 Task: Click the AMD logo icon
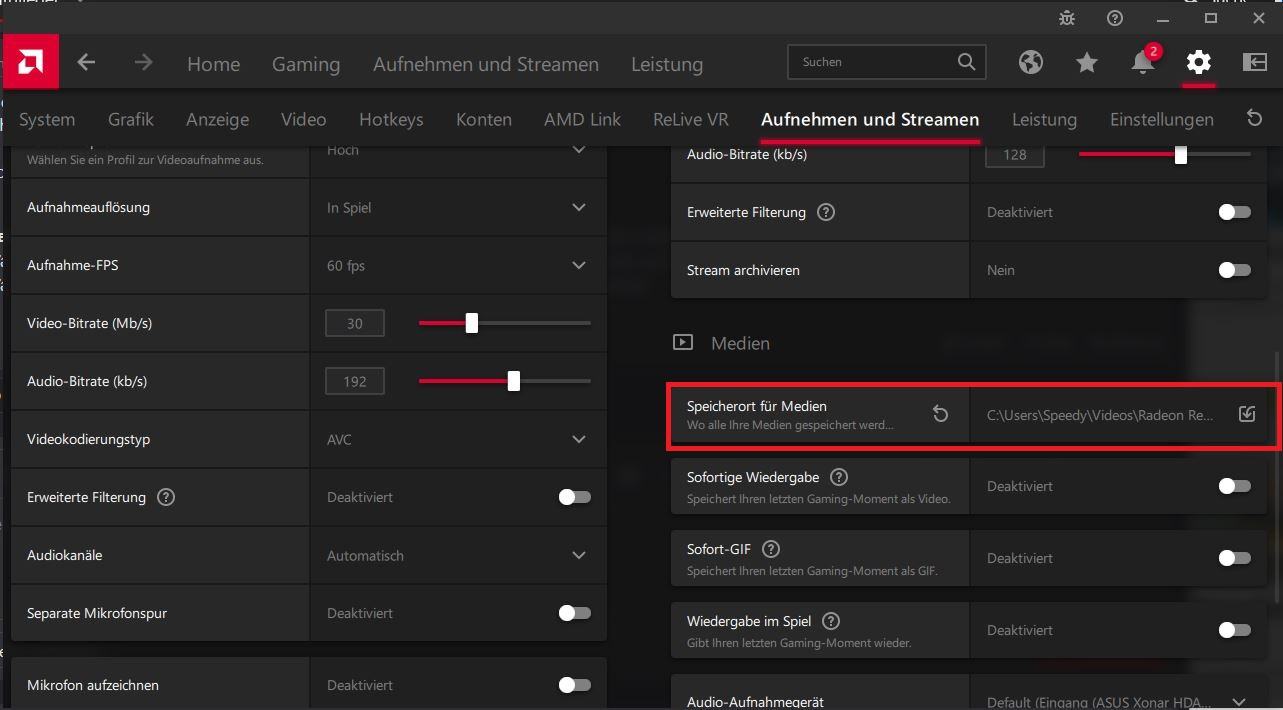tap(30, 63)
